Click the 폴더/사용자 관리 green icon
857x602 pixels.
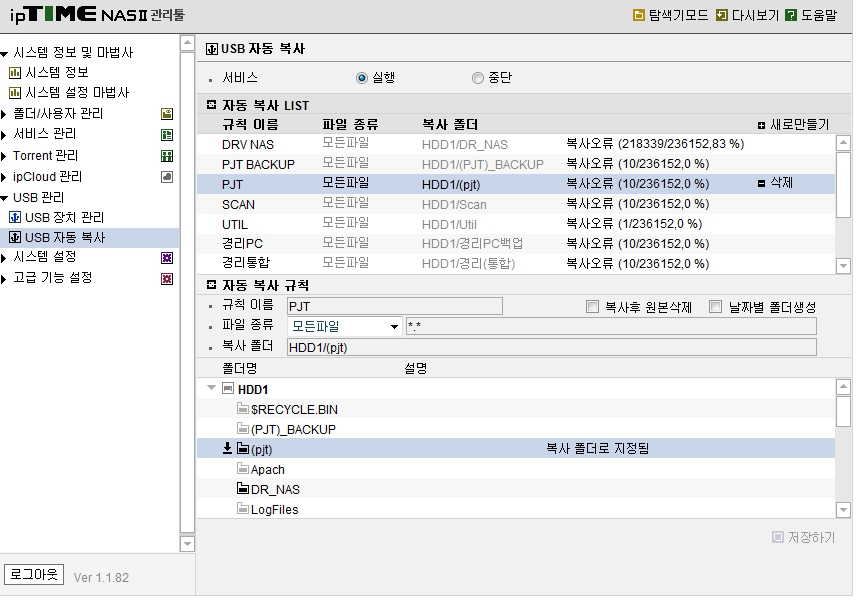[167, 114]
